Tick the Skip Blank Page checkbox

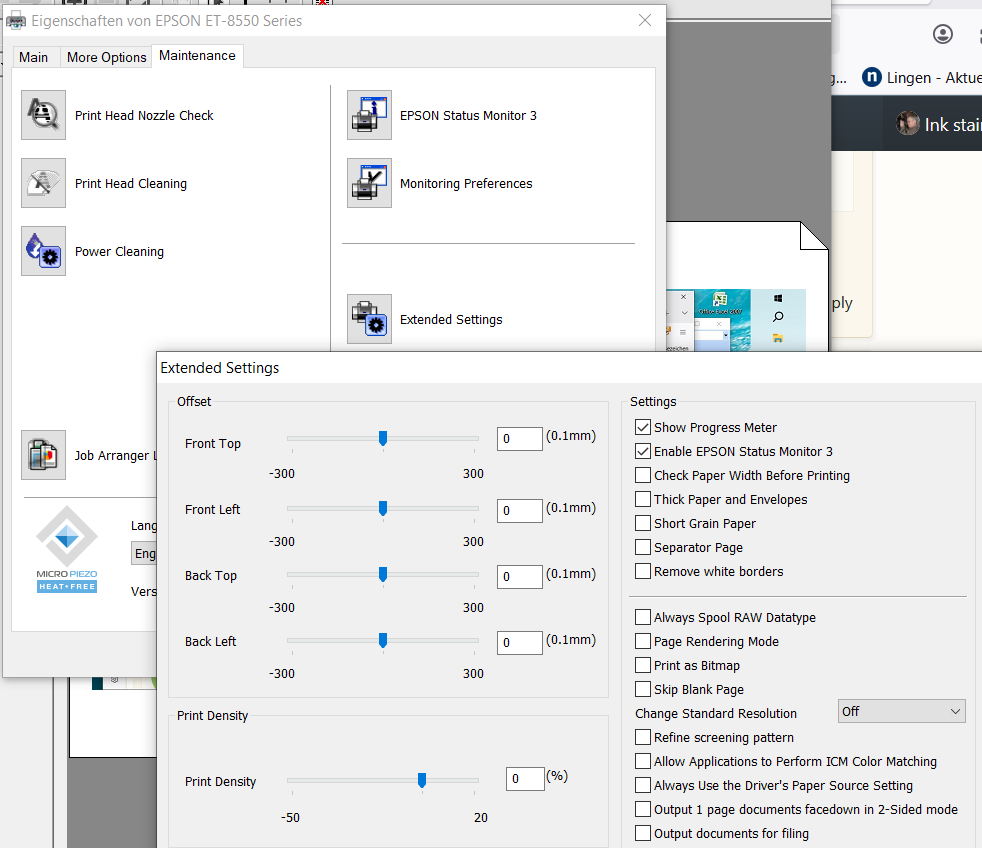click(x=643, y=689)
